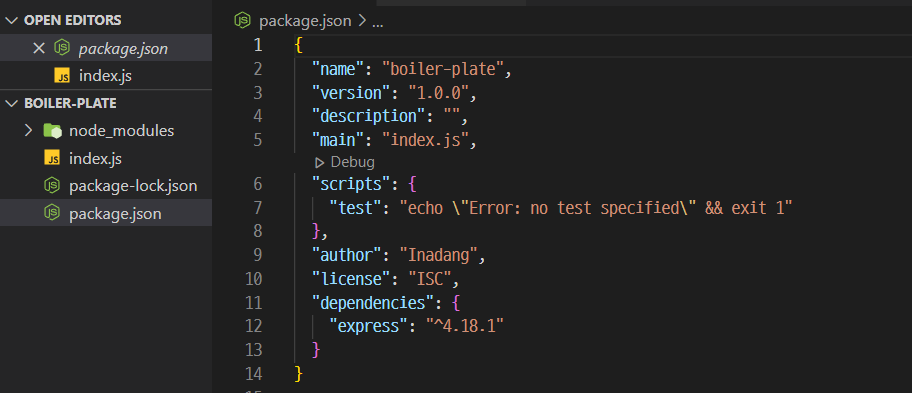Click line number 6 in gutter
The width and height of the screenshot is (912, 393).
click(257, 185)
